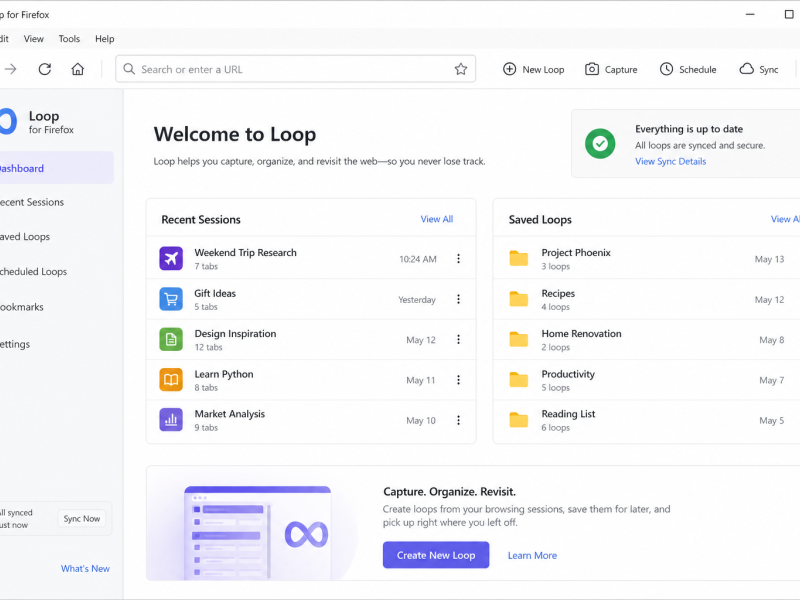Click the 10:24 AM timestamp

pos(418,259)
